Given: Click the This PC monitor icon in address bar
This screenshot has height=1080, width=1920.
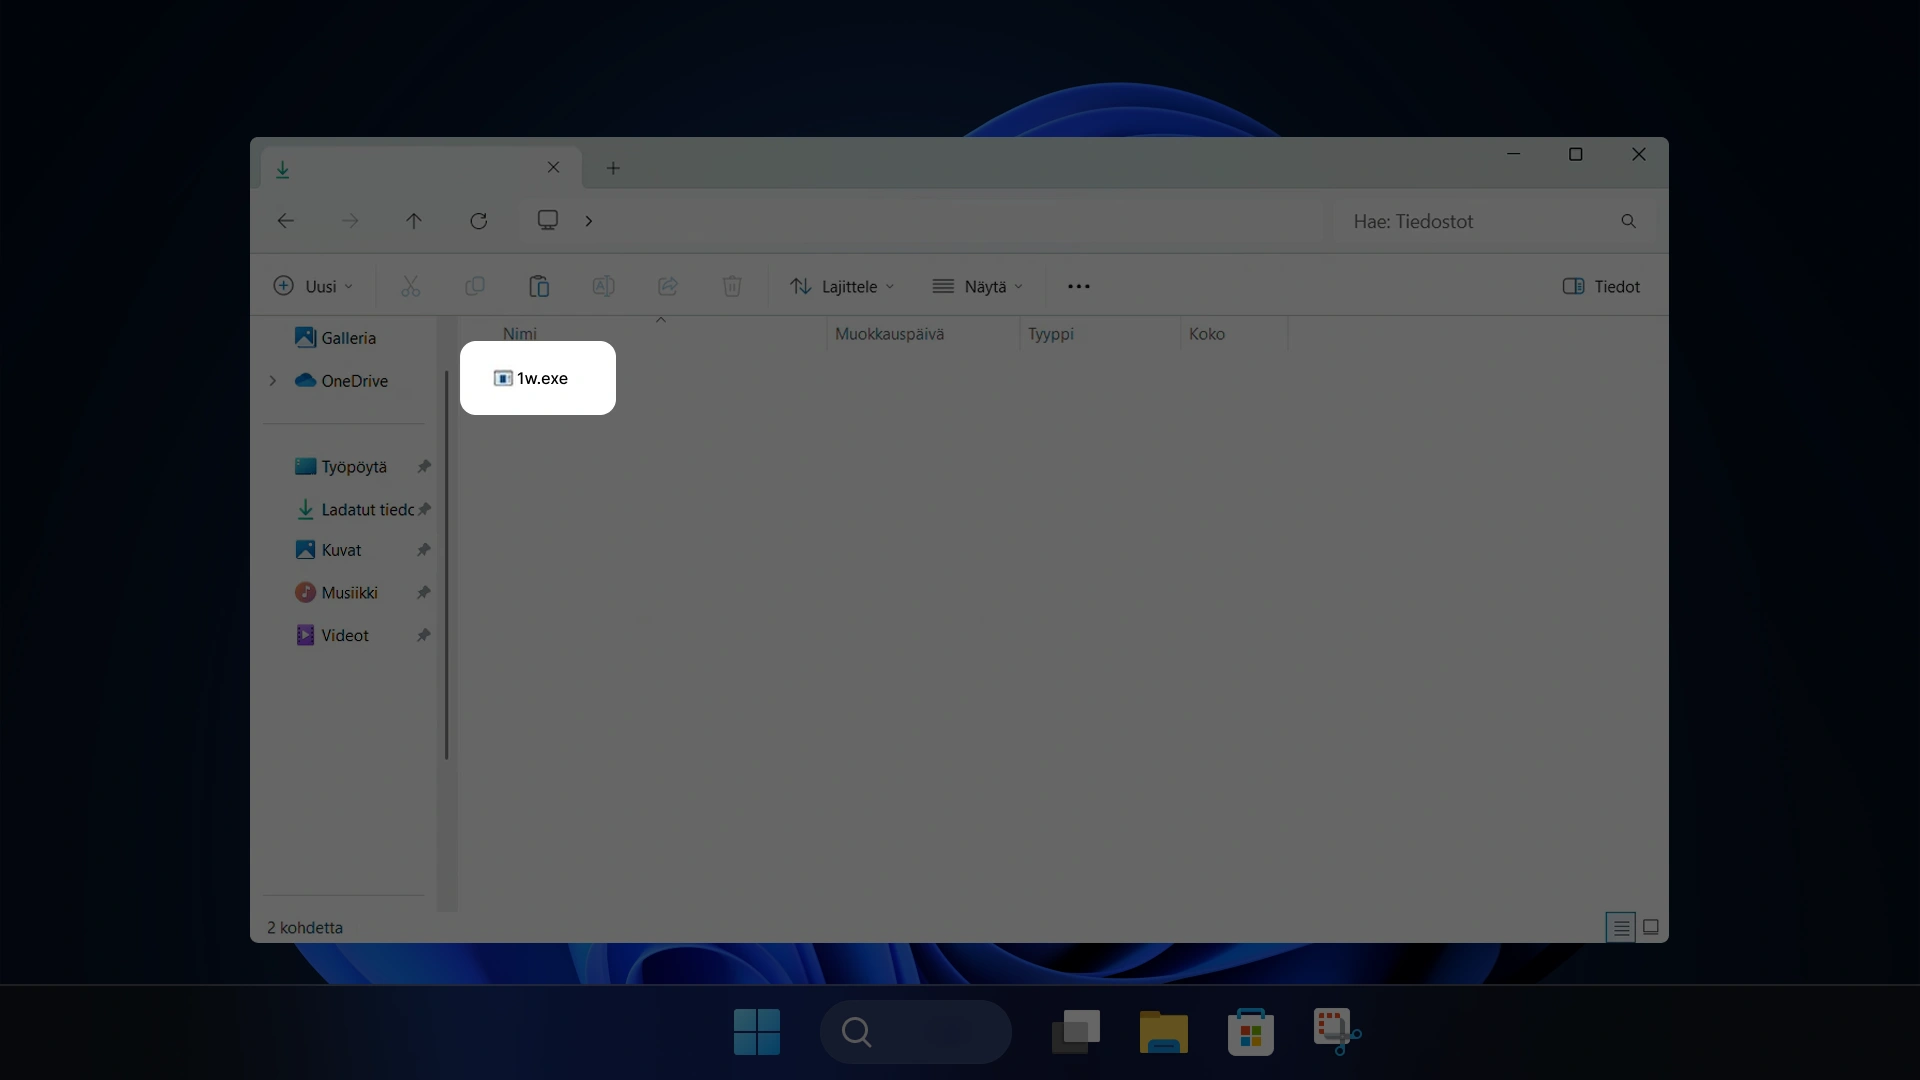Looking at the screenshot, I should tap(548, 220).
